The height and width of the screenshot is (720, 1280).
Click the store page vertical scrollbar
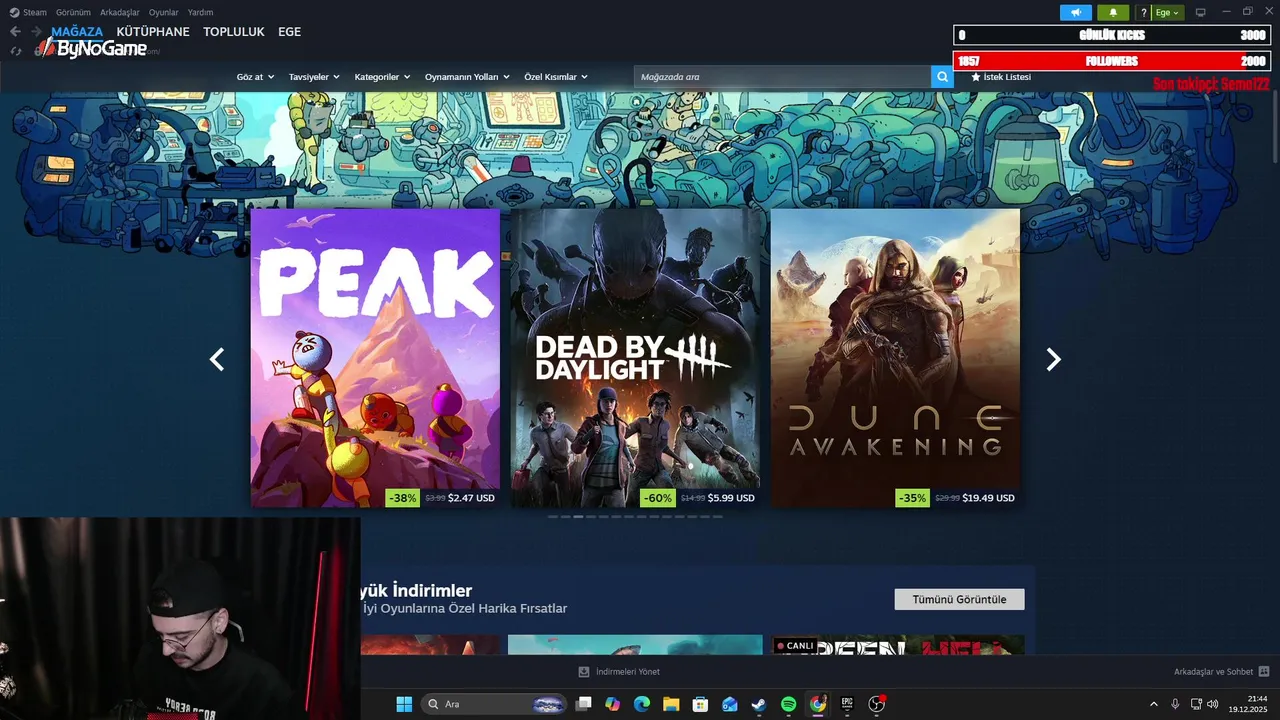(x=1275, y=125)
